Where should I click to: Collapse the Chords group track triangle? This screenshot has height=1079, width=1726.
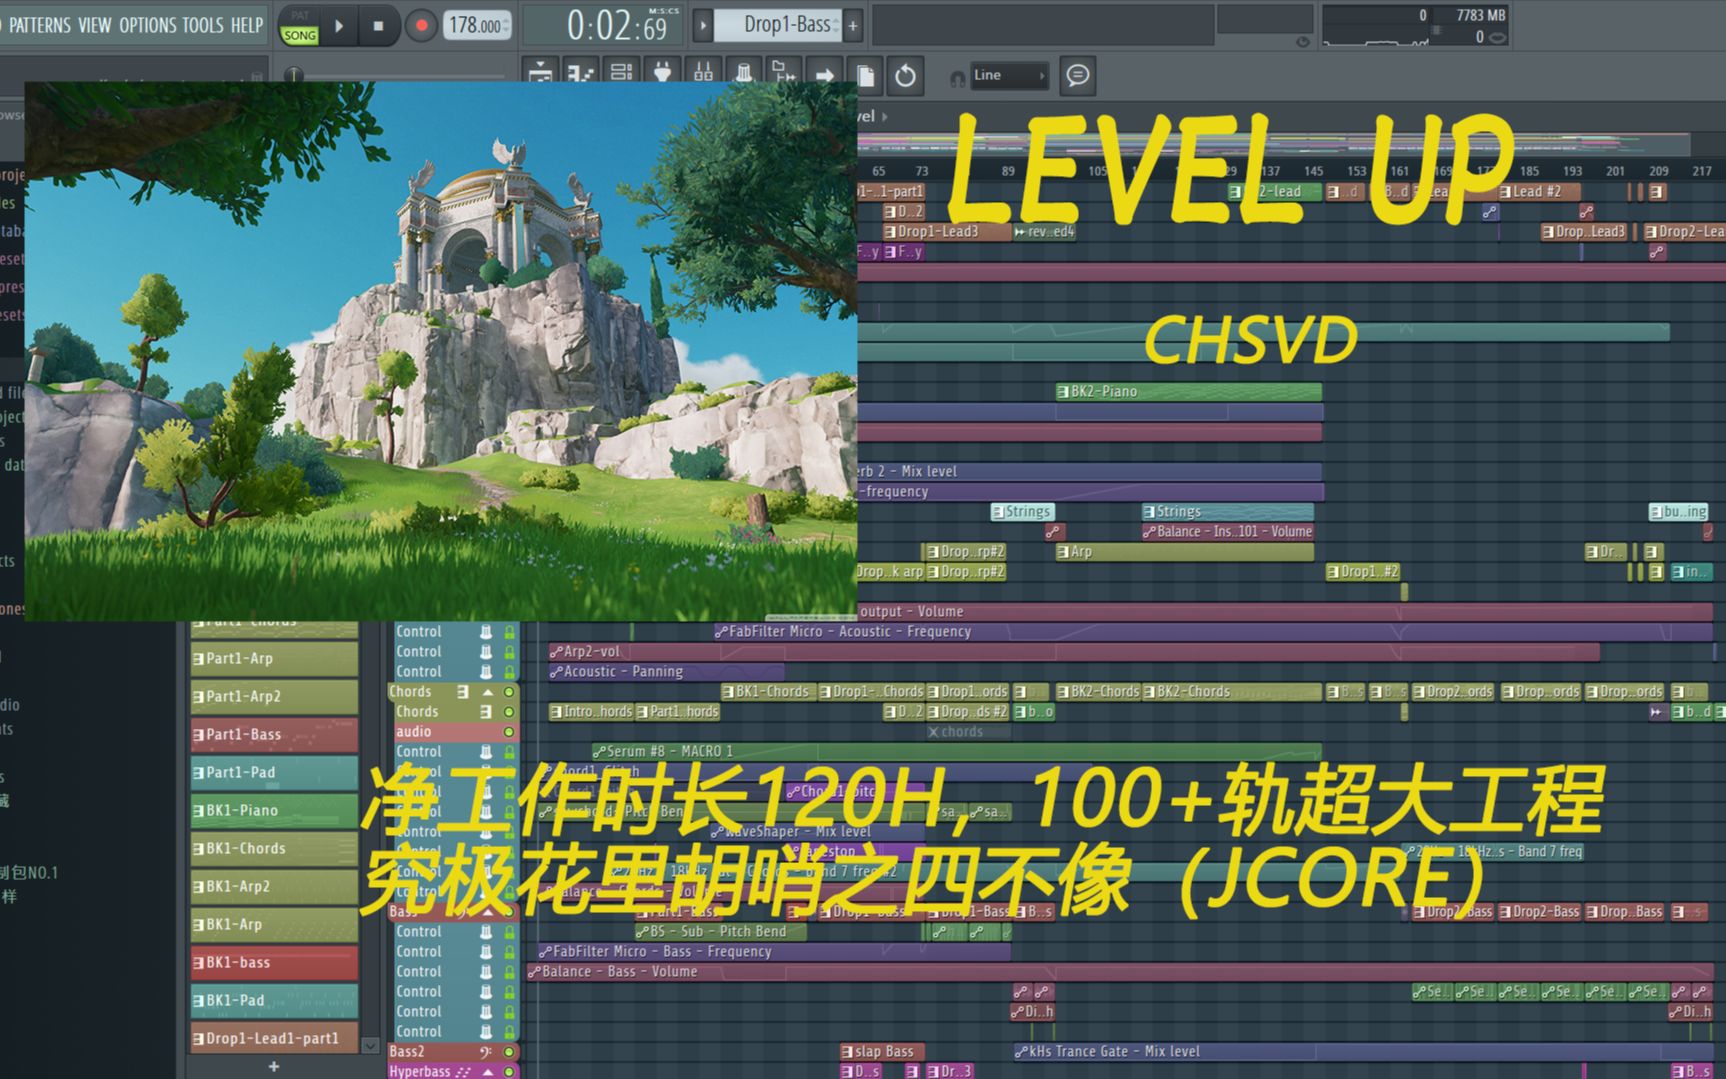[488, 692]
